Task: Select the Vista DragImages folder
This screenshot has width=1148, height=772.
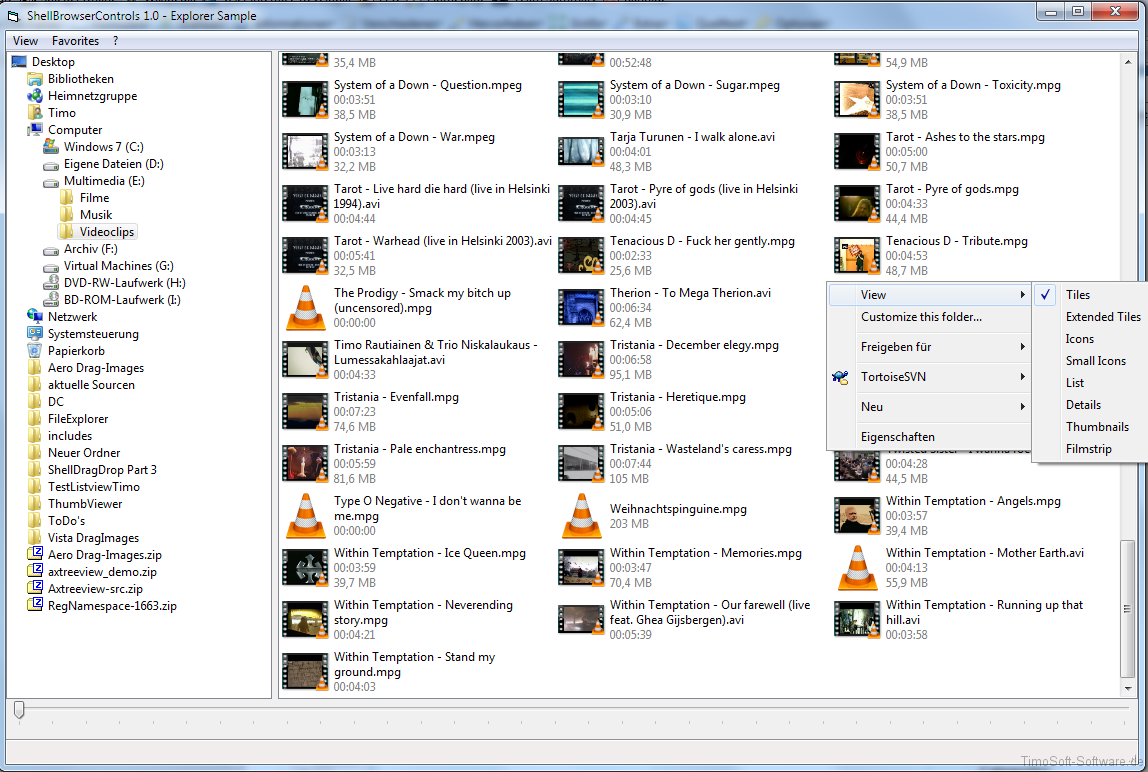Action: (93, 538)
